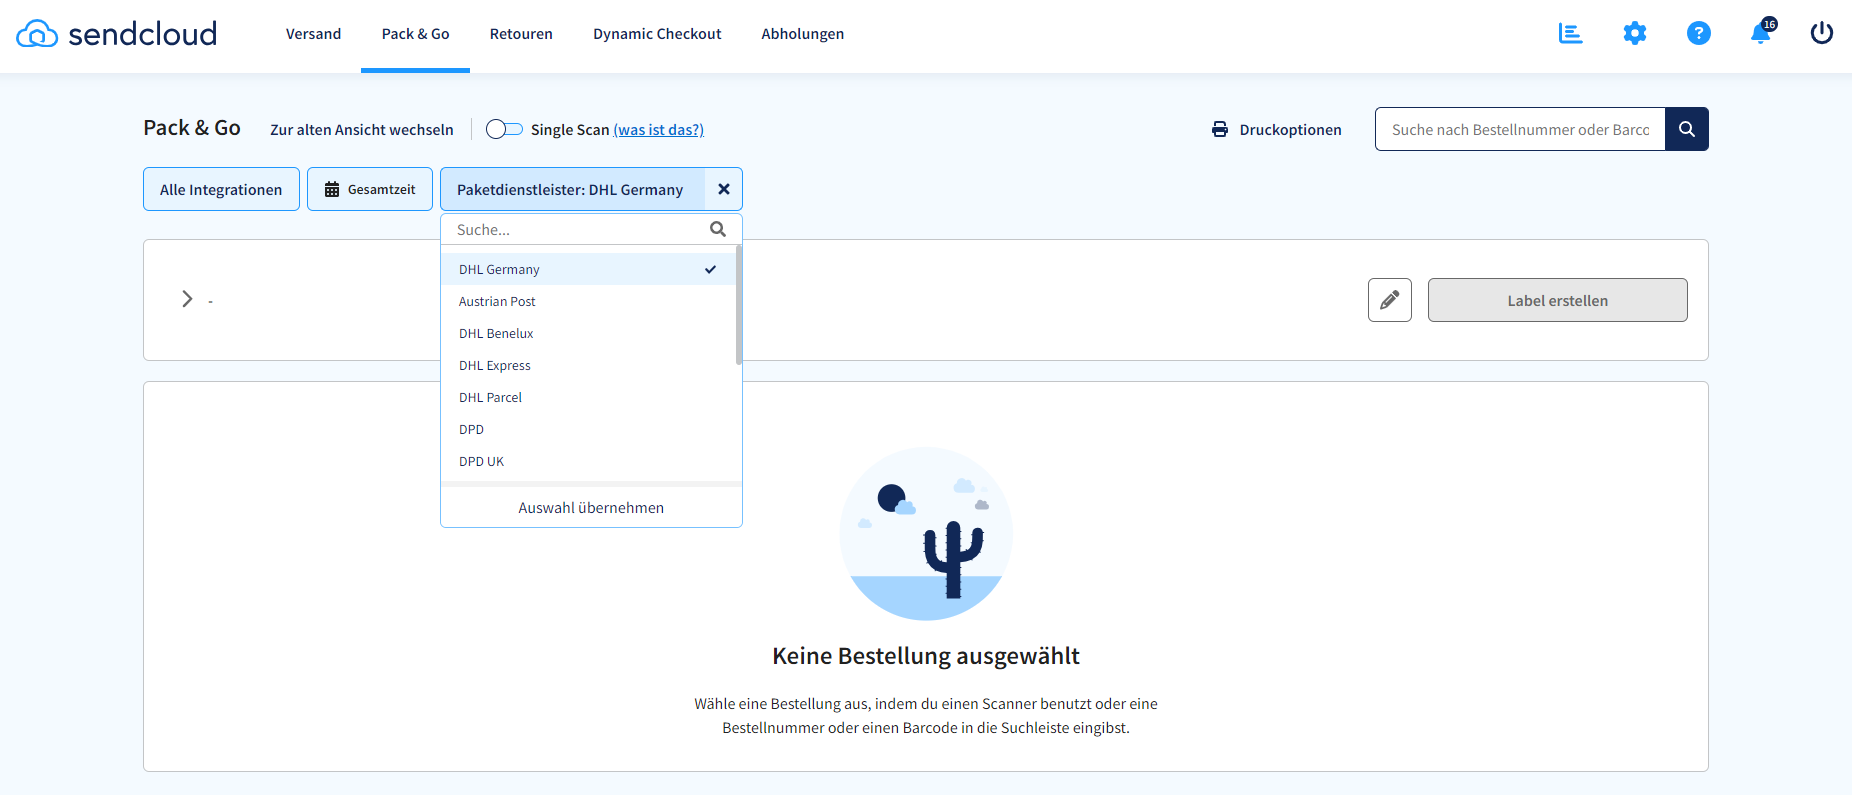Screen dimensions: 1852x795
Task: Open the Pack & Go tab
Action: (415, 34)
